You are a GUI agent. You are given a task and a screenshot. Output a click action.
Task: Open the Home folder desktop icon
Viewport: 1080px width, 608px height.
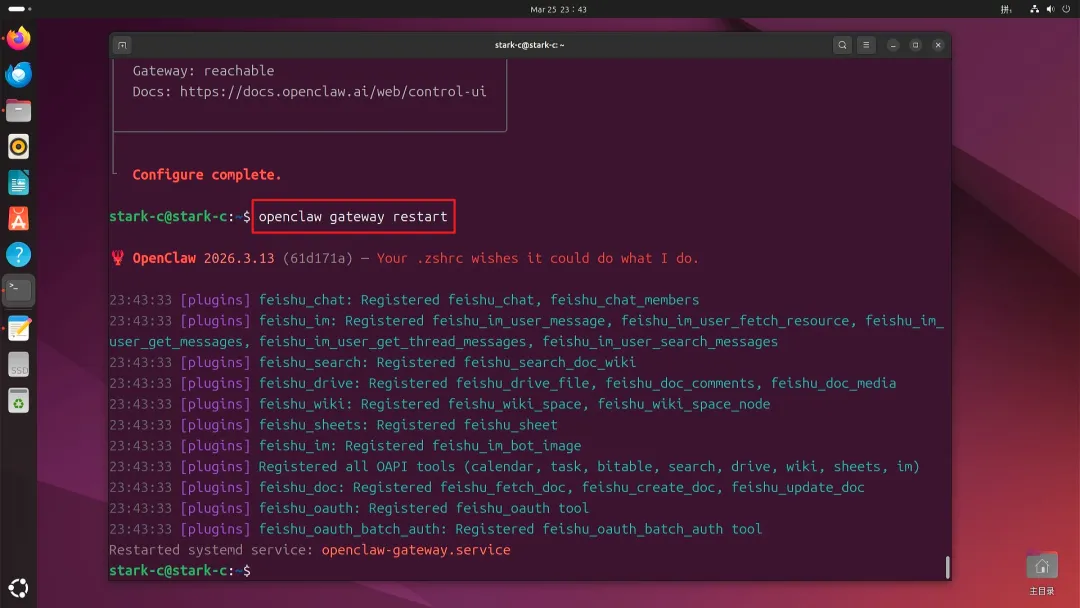point(1041,573)
